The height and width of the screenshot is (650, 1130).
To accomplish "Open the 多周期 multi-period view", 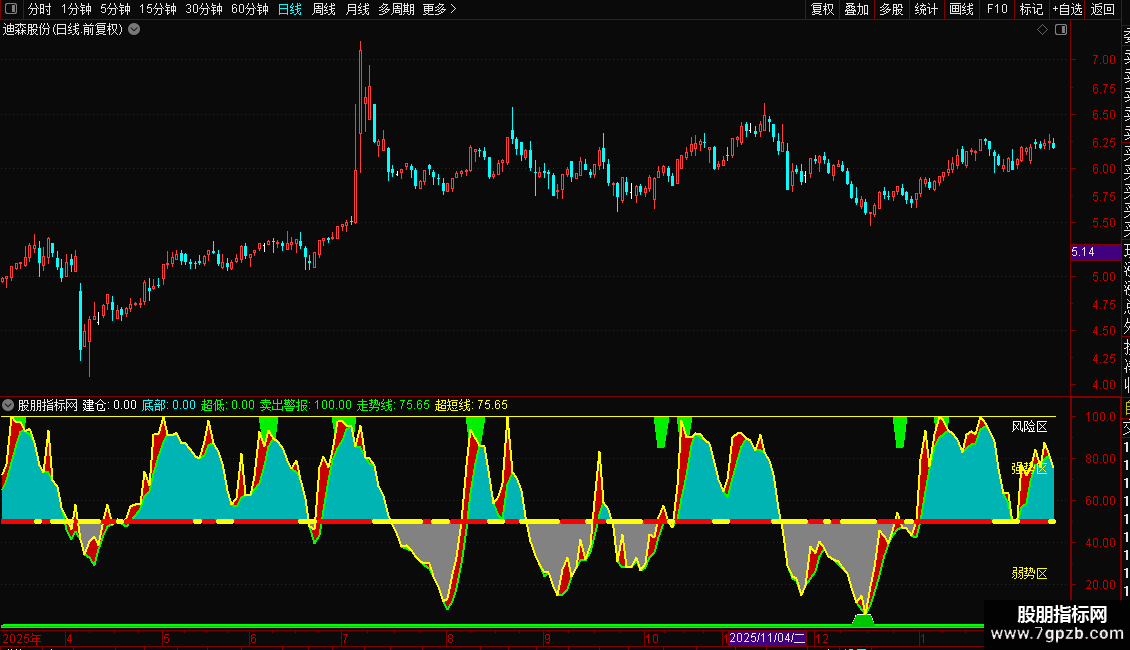I will (x=396, y=9).
